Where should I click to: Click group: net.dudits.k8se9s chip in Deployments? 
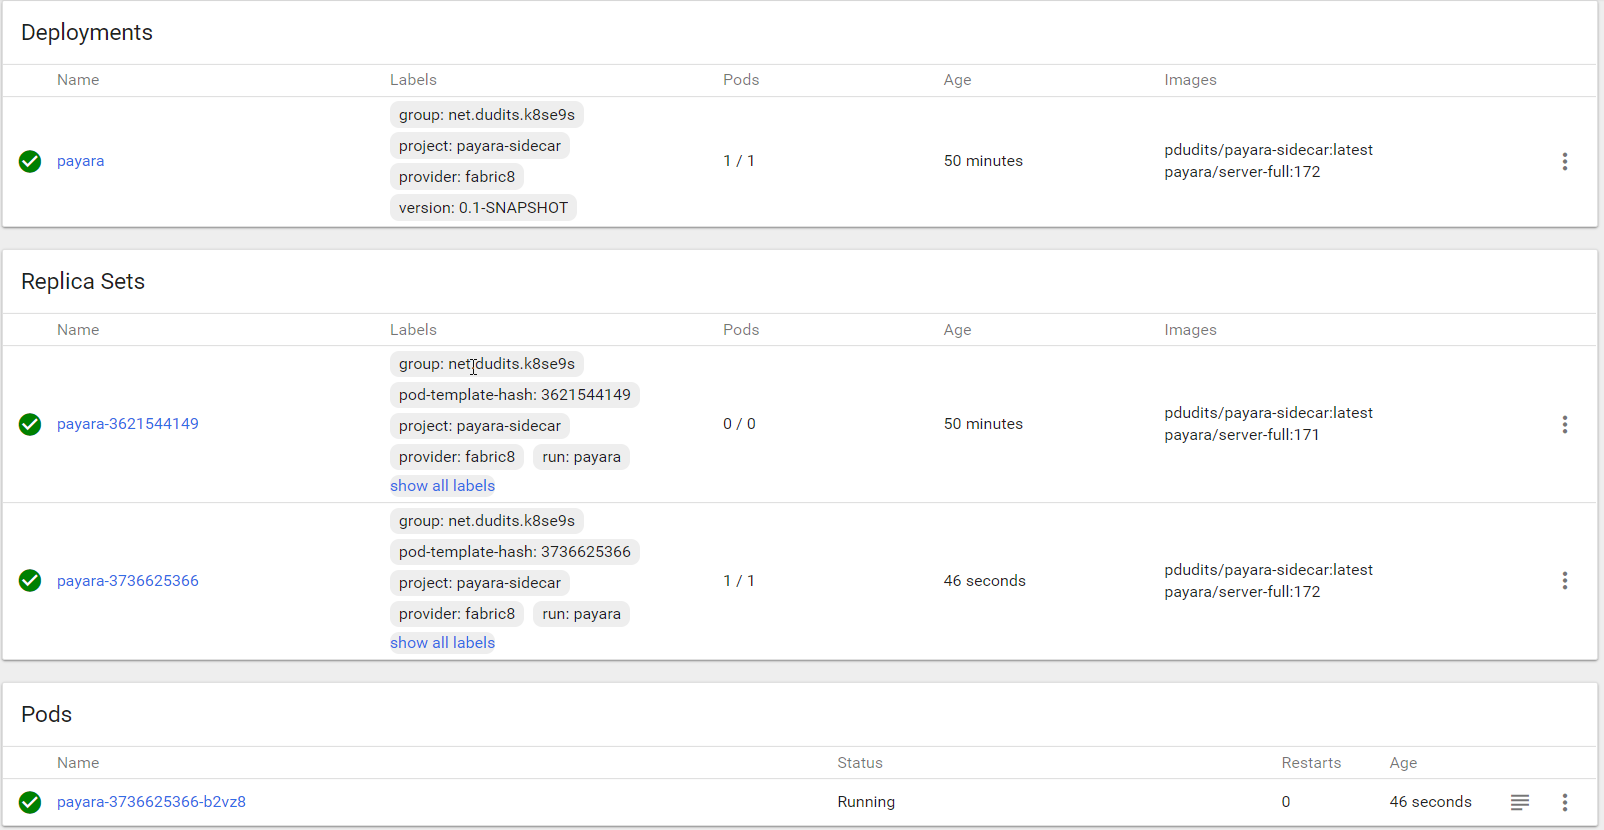(x=487, y=115)
